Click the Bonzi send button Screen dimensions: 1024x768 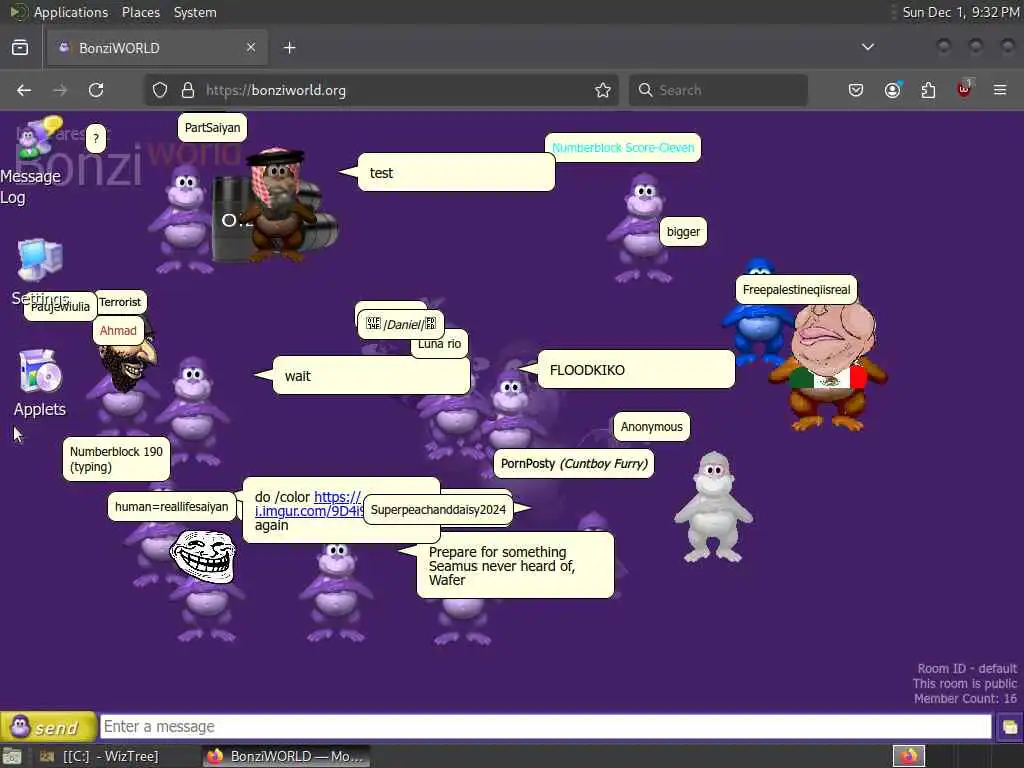point(48,726)
